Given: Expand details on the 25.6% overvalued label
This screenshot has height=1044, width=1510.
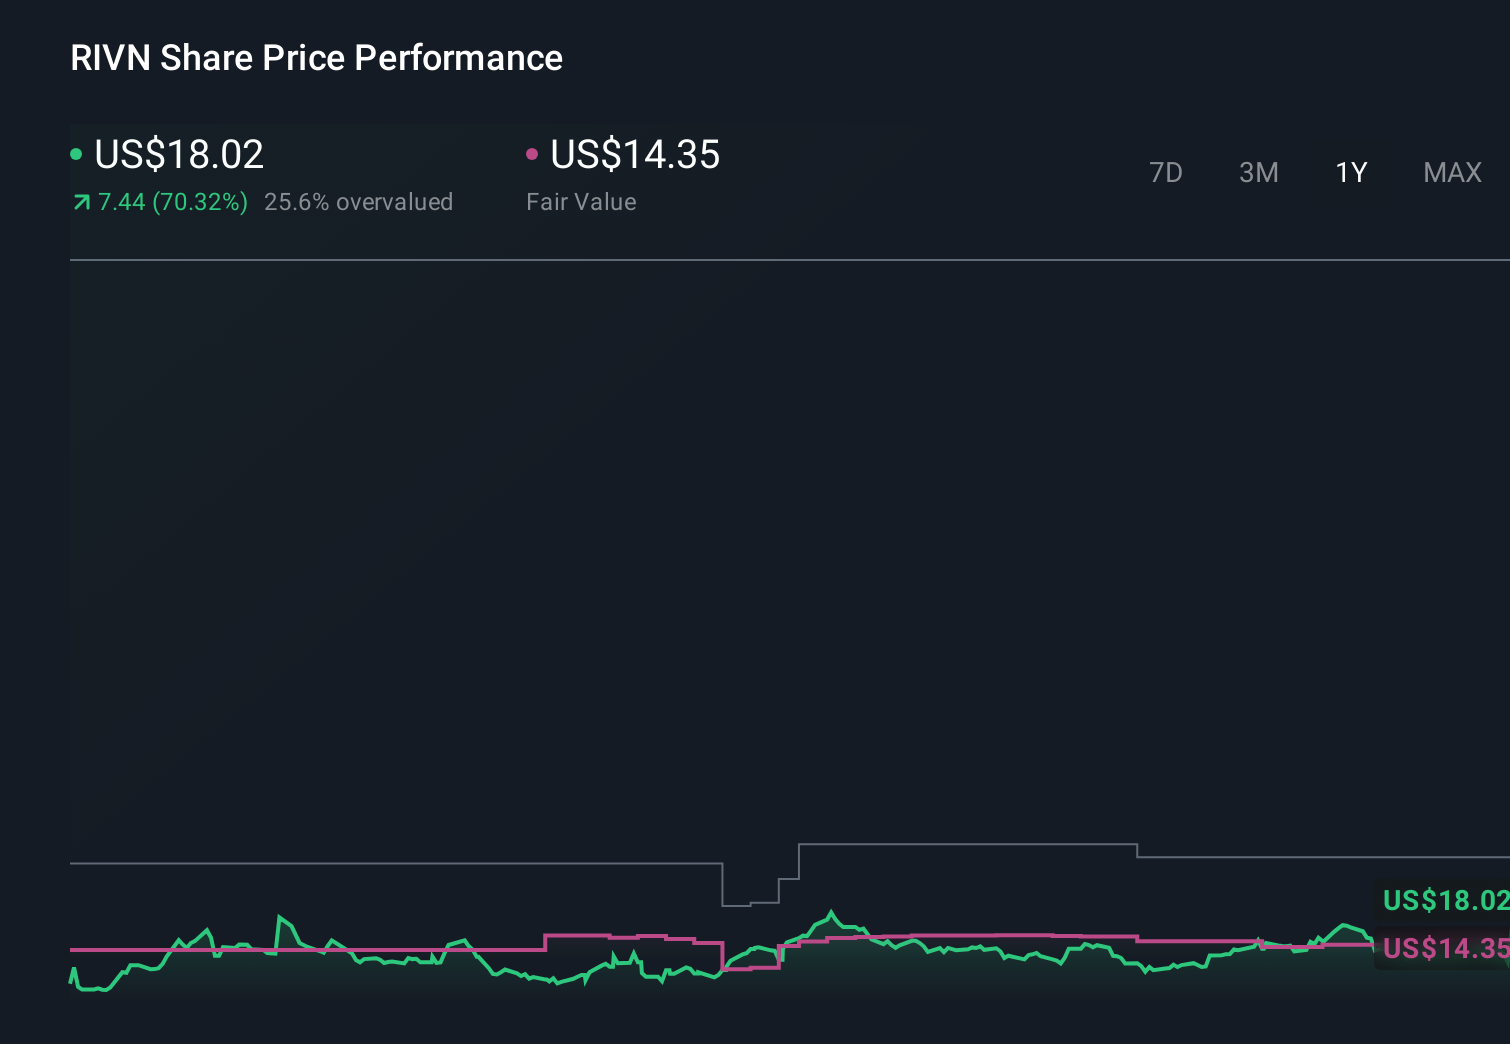Looking at the screenshot, I should 358,202.
